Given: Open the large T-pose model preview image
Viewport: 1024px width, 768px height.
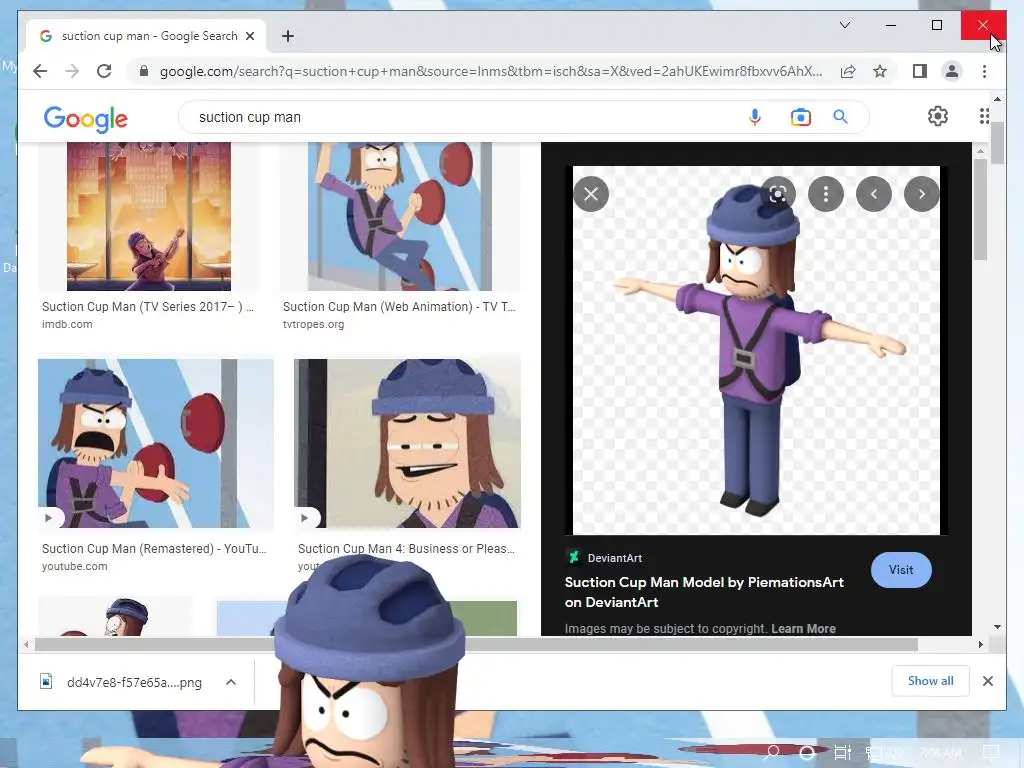Looking at the screenshot, I should 756,350.
